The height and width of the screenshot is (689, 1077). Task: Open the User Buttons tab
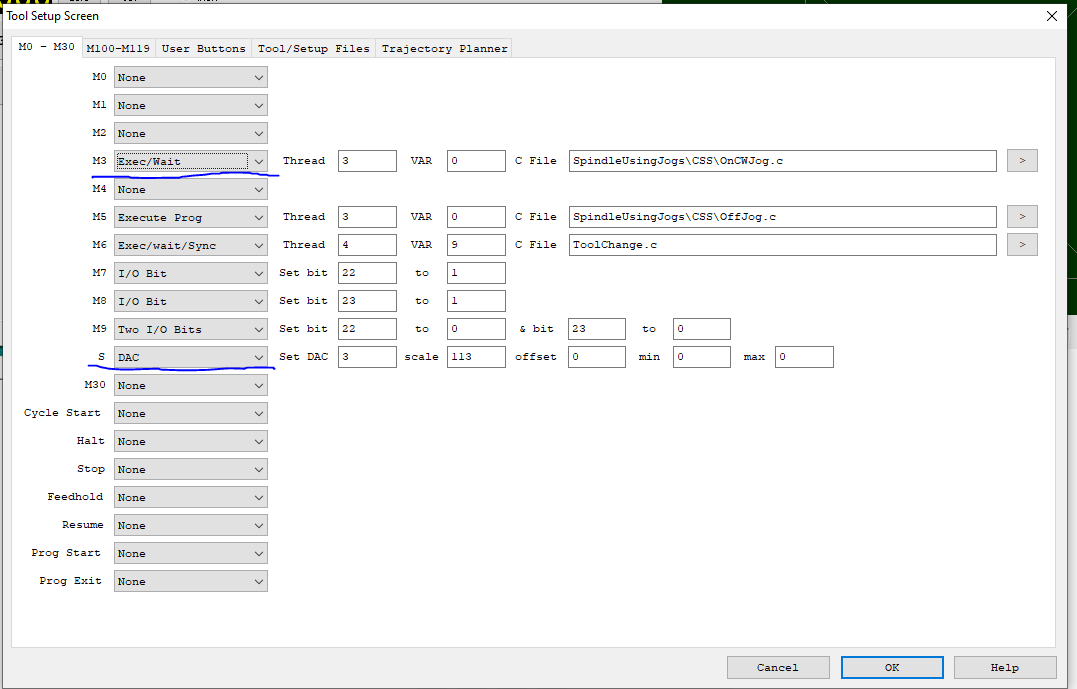coord(203,48)
